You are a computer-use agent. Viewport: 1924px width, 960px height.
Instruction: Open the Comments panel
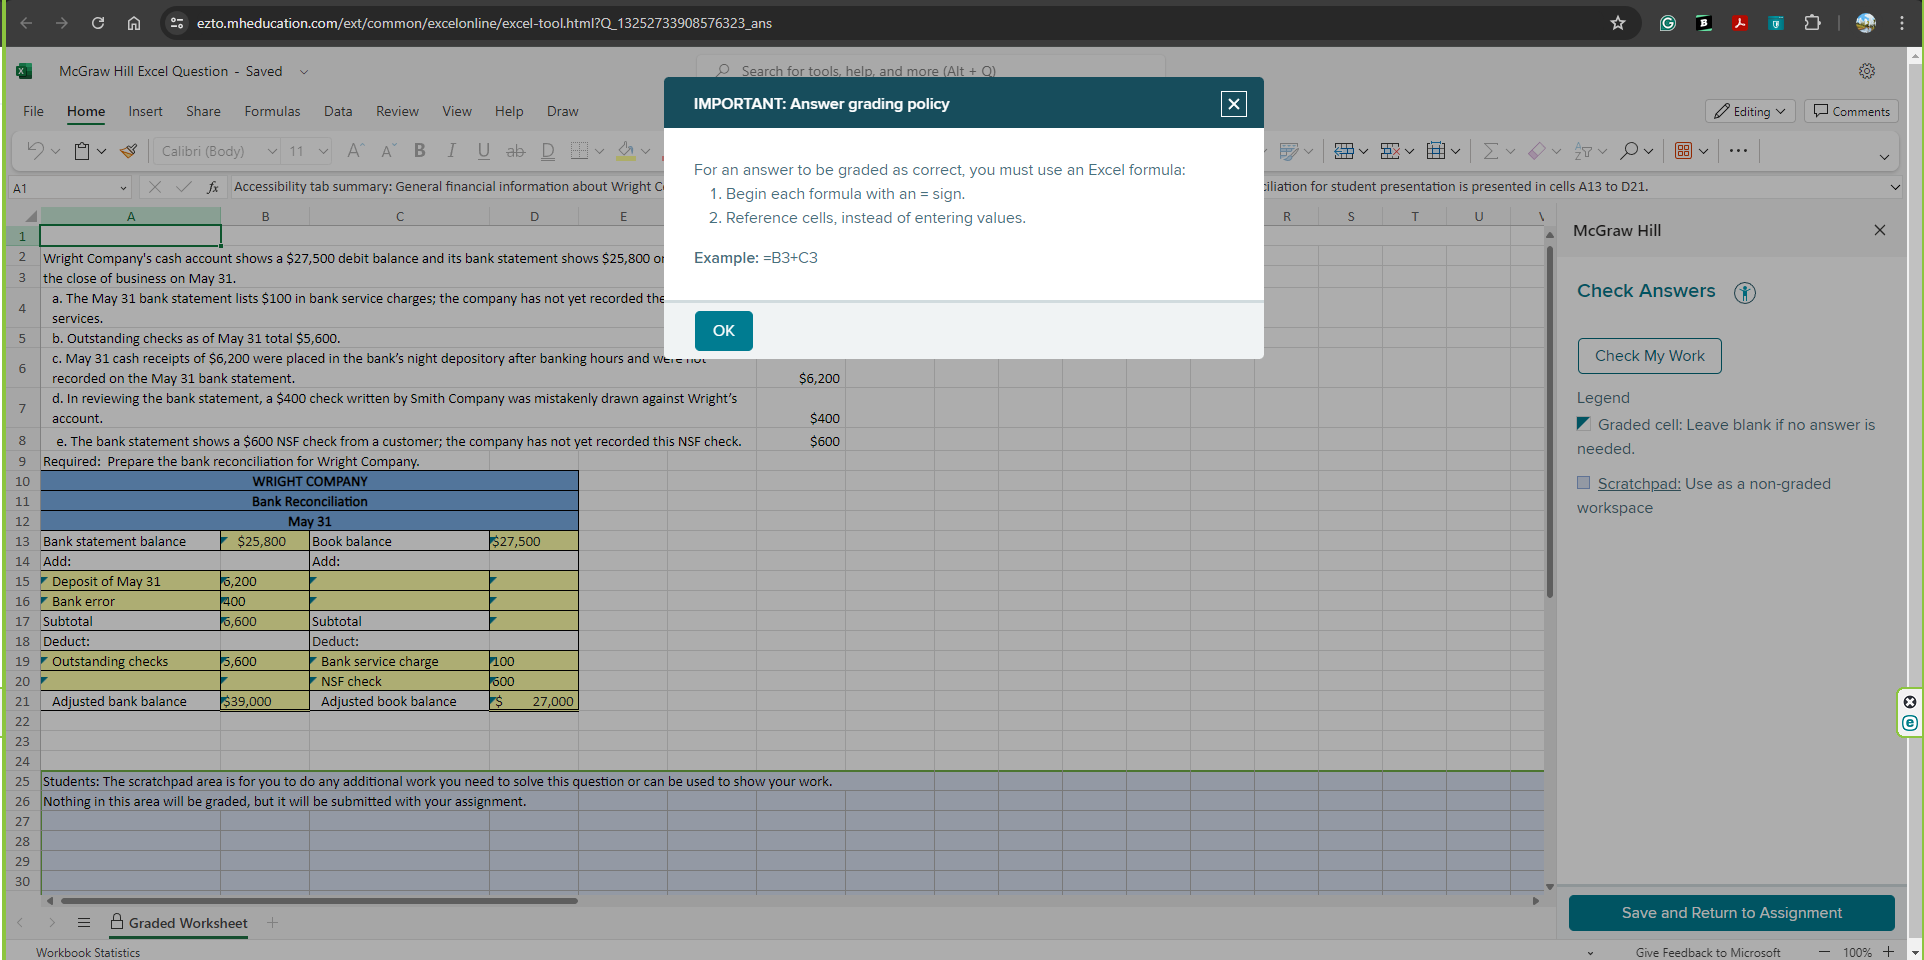[1850, 111]
